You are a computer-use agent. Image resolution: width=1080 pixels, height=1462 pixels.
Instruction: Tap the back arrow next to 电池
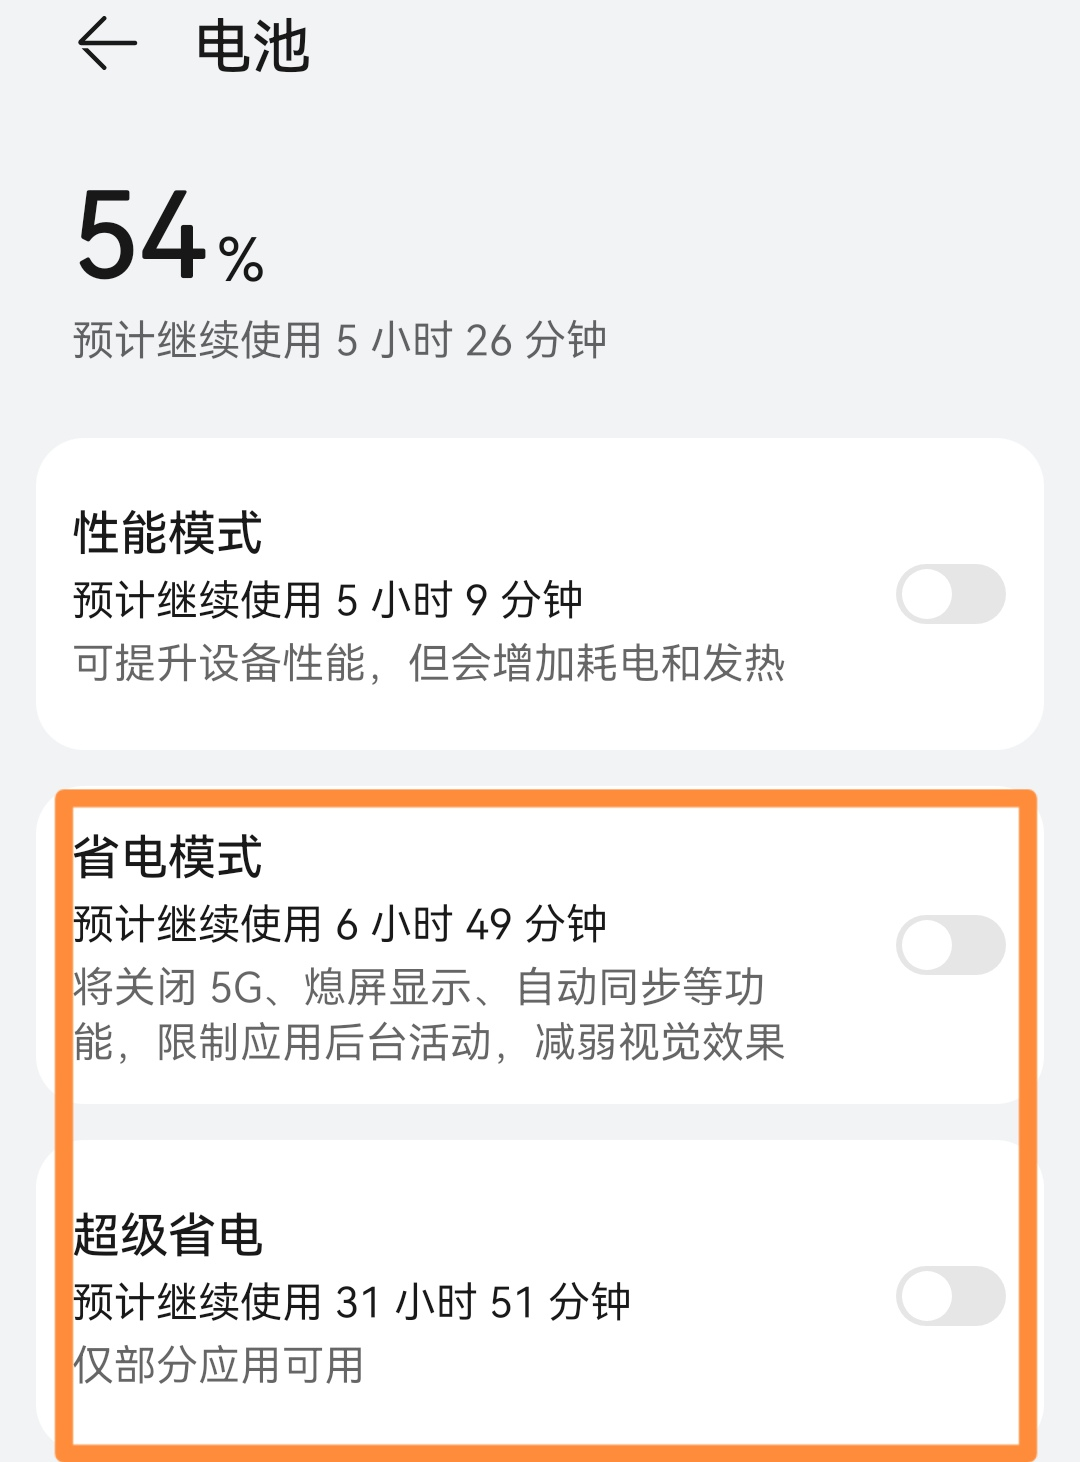tap(107, 45)
